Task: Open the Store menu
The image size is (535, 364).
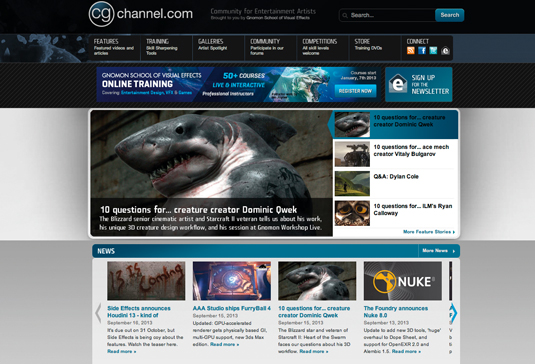Action: 375,47
